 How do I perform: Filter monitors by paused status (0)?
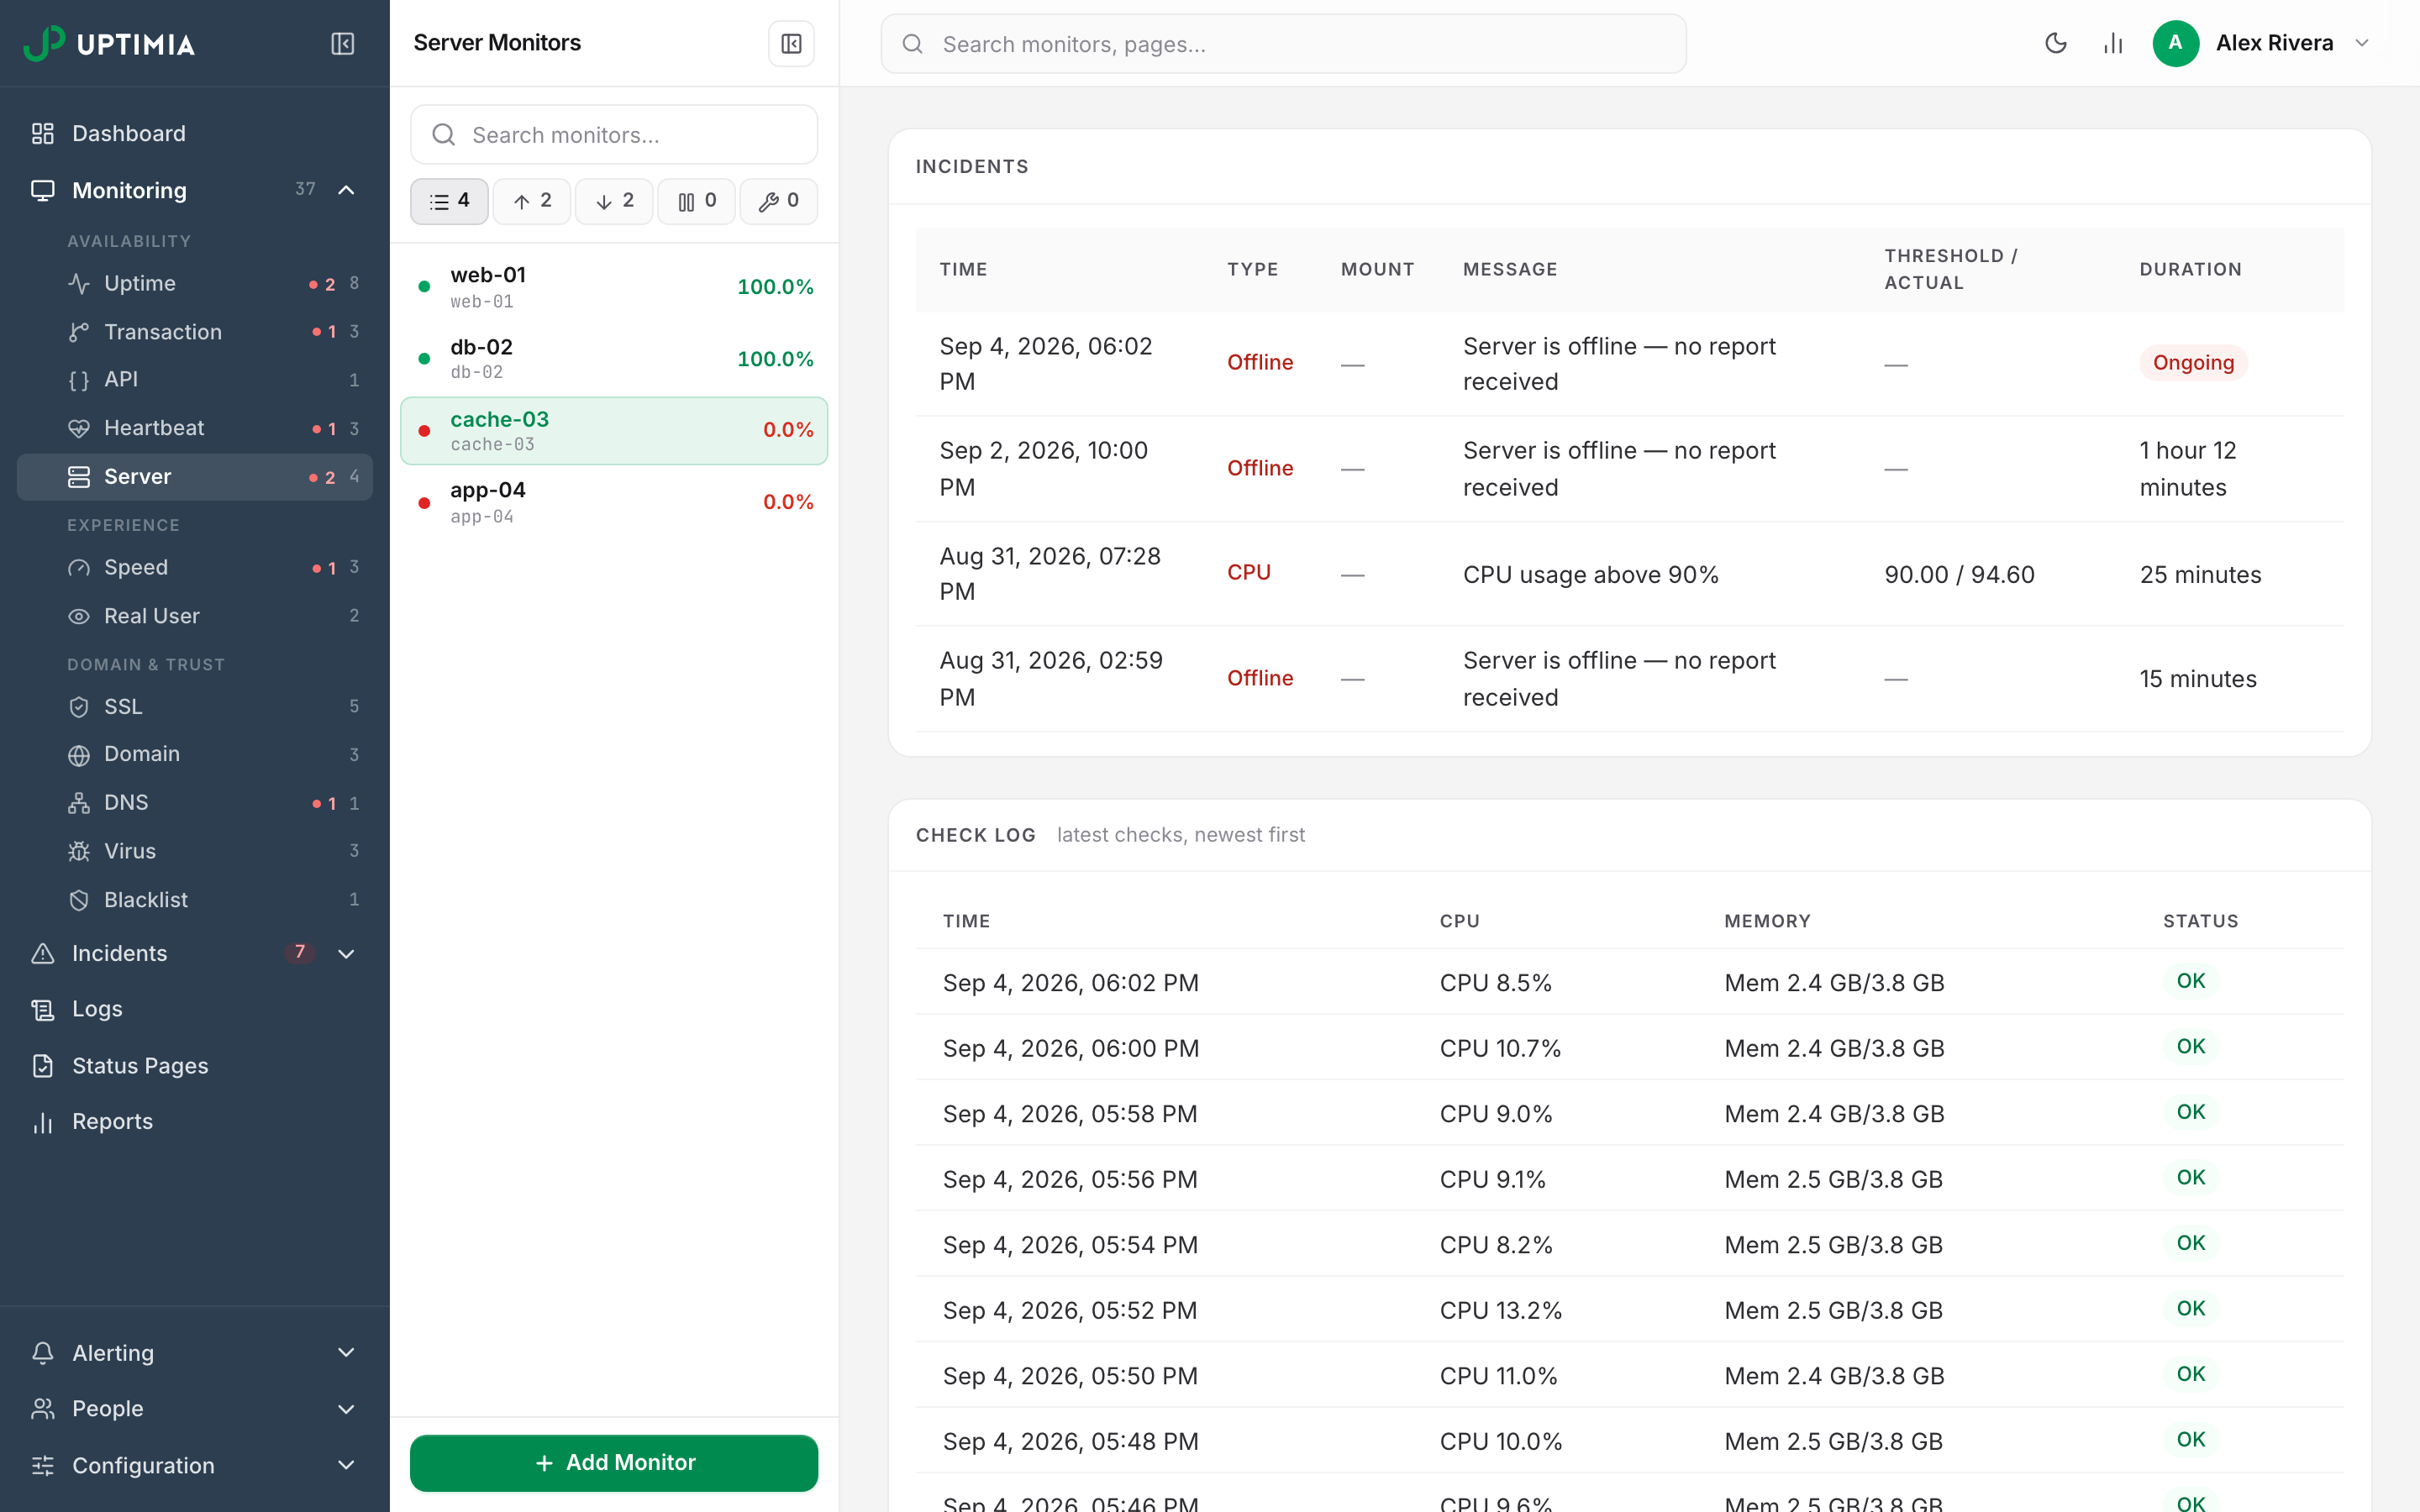tap(696, 202)
